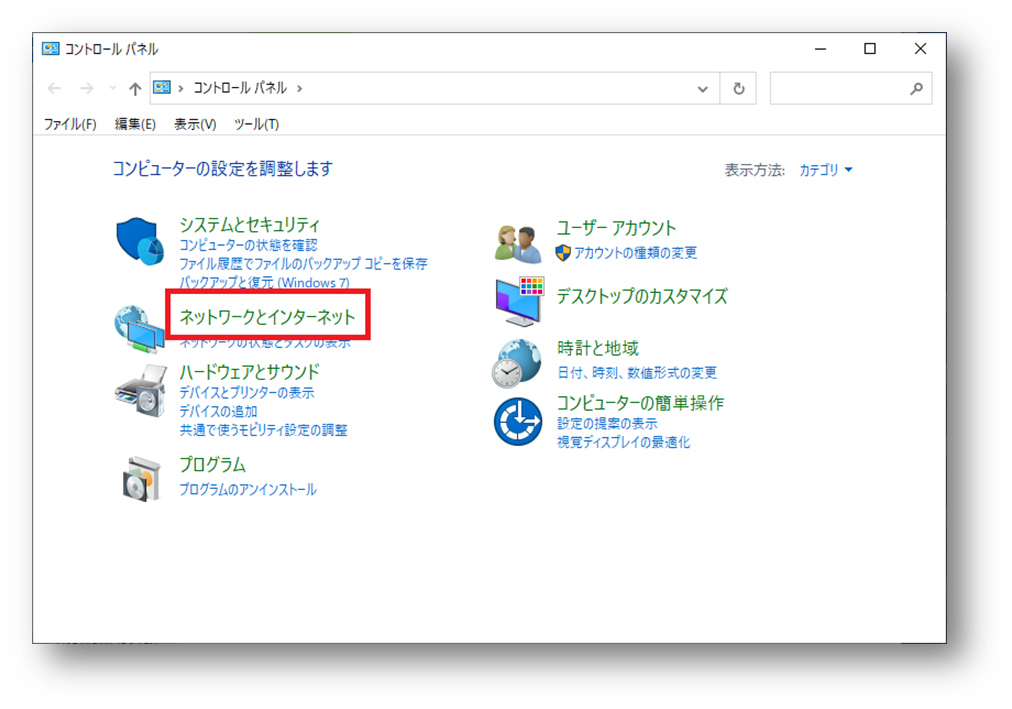
Task: Open the カテゴリ view-by dropdown
Action: (x=826, y=170)
